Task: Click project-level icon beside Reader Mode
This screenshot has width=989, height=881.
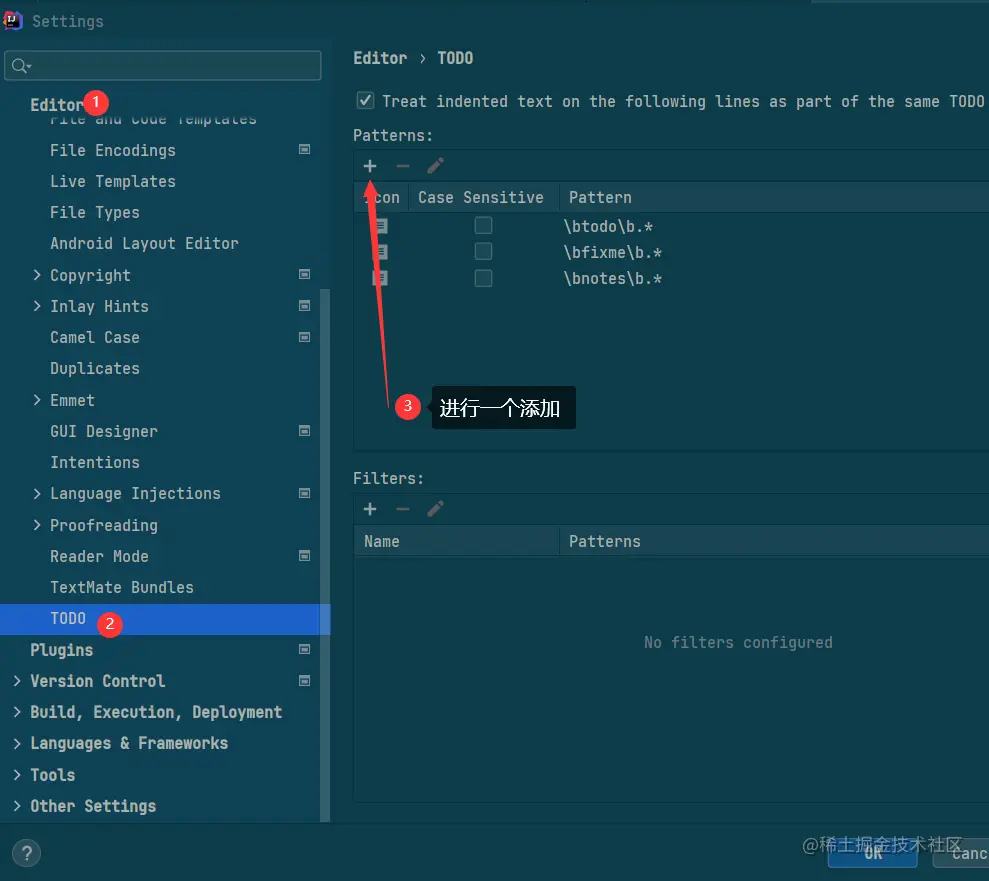Action: click(304, 556)
